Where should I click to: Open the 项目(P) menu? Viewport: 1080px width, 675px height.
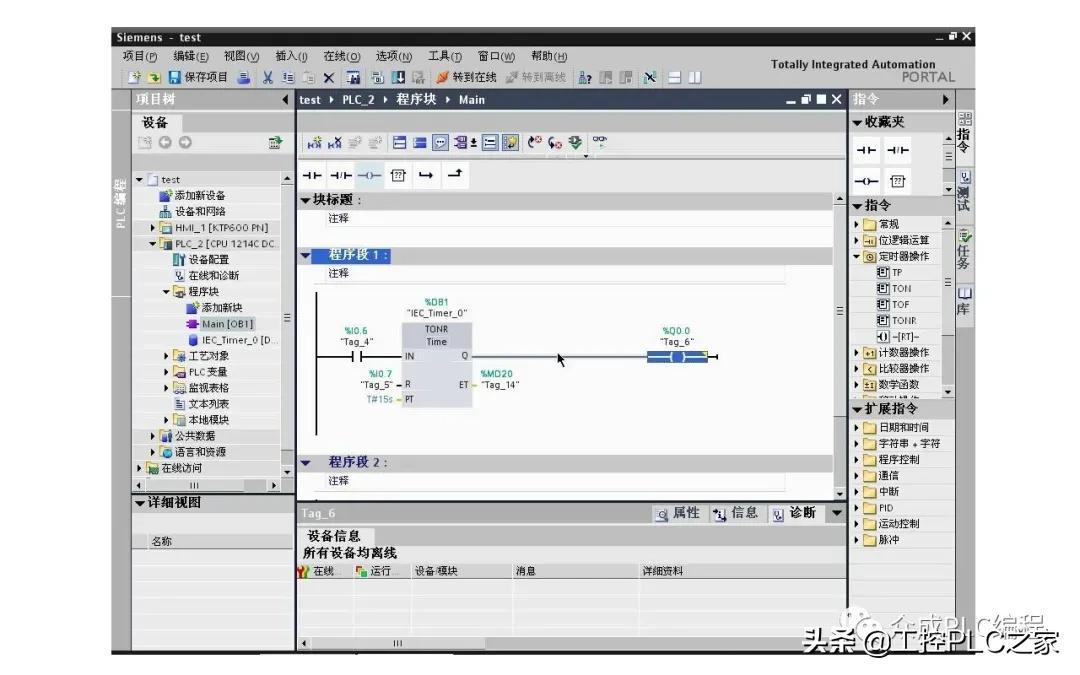[x=140, y=56]
